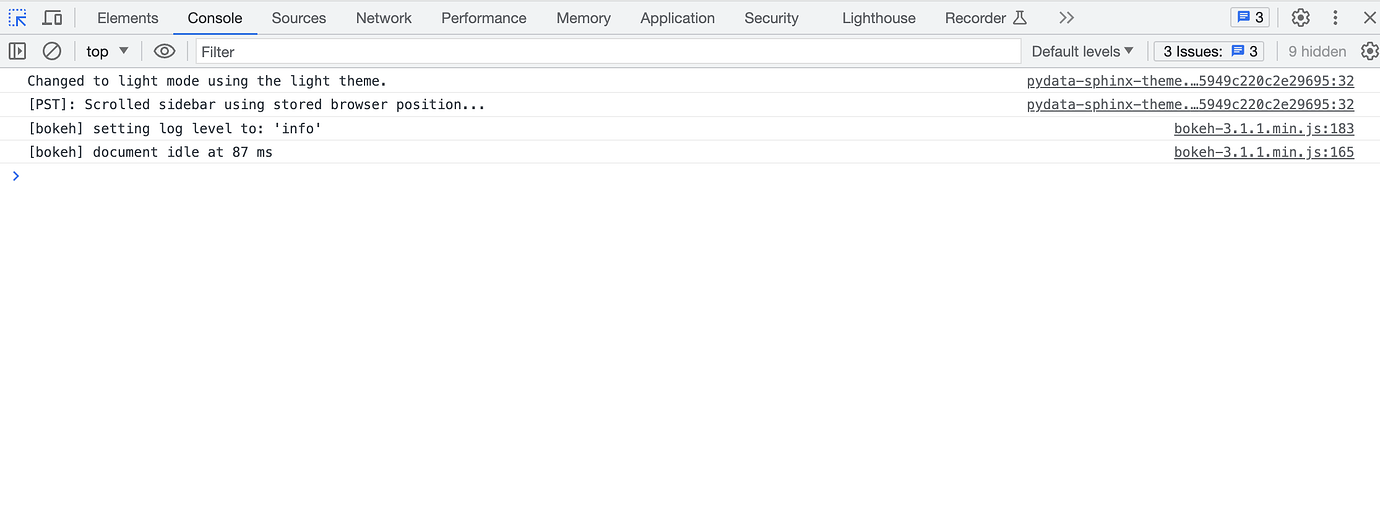Activate the inspect element picker icon
Image resolution: width=1380 pixels, height=508 pixels.
(x=17, y=18)
